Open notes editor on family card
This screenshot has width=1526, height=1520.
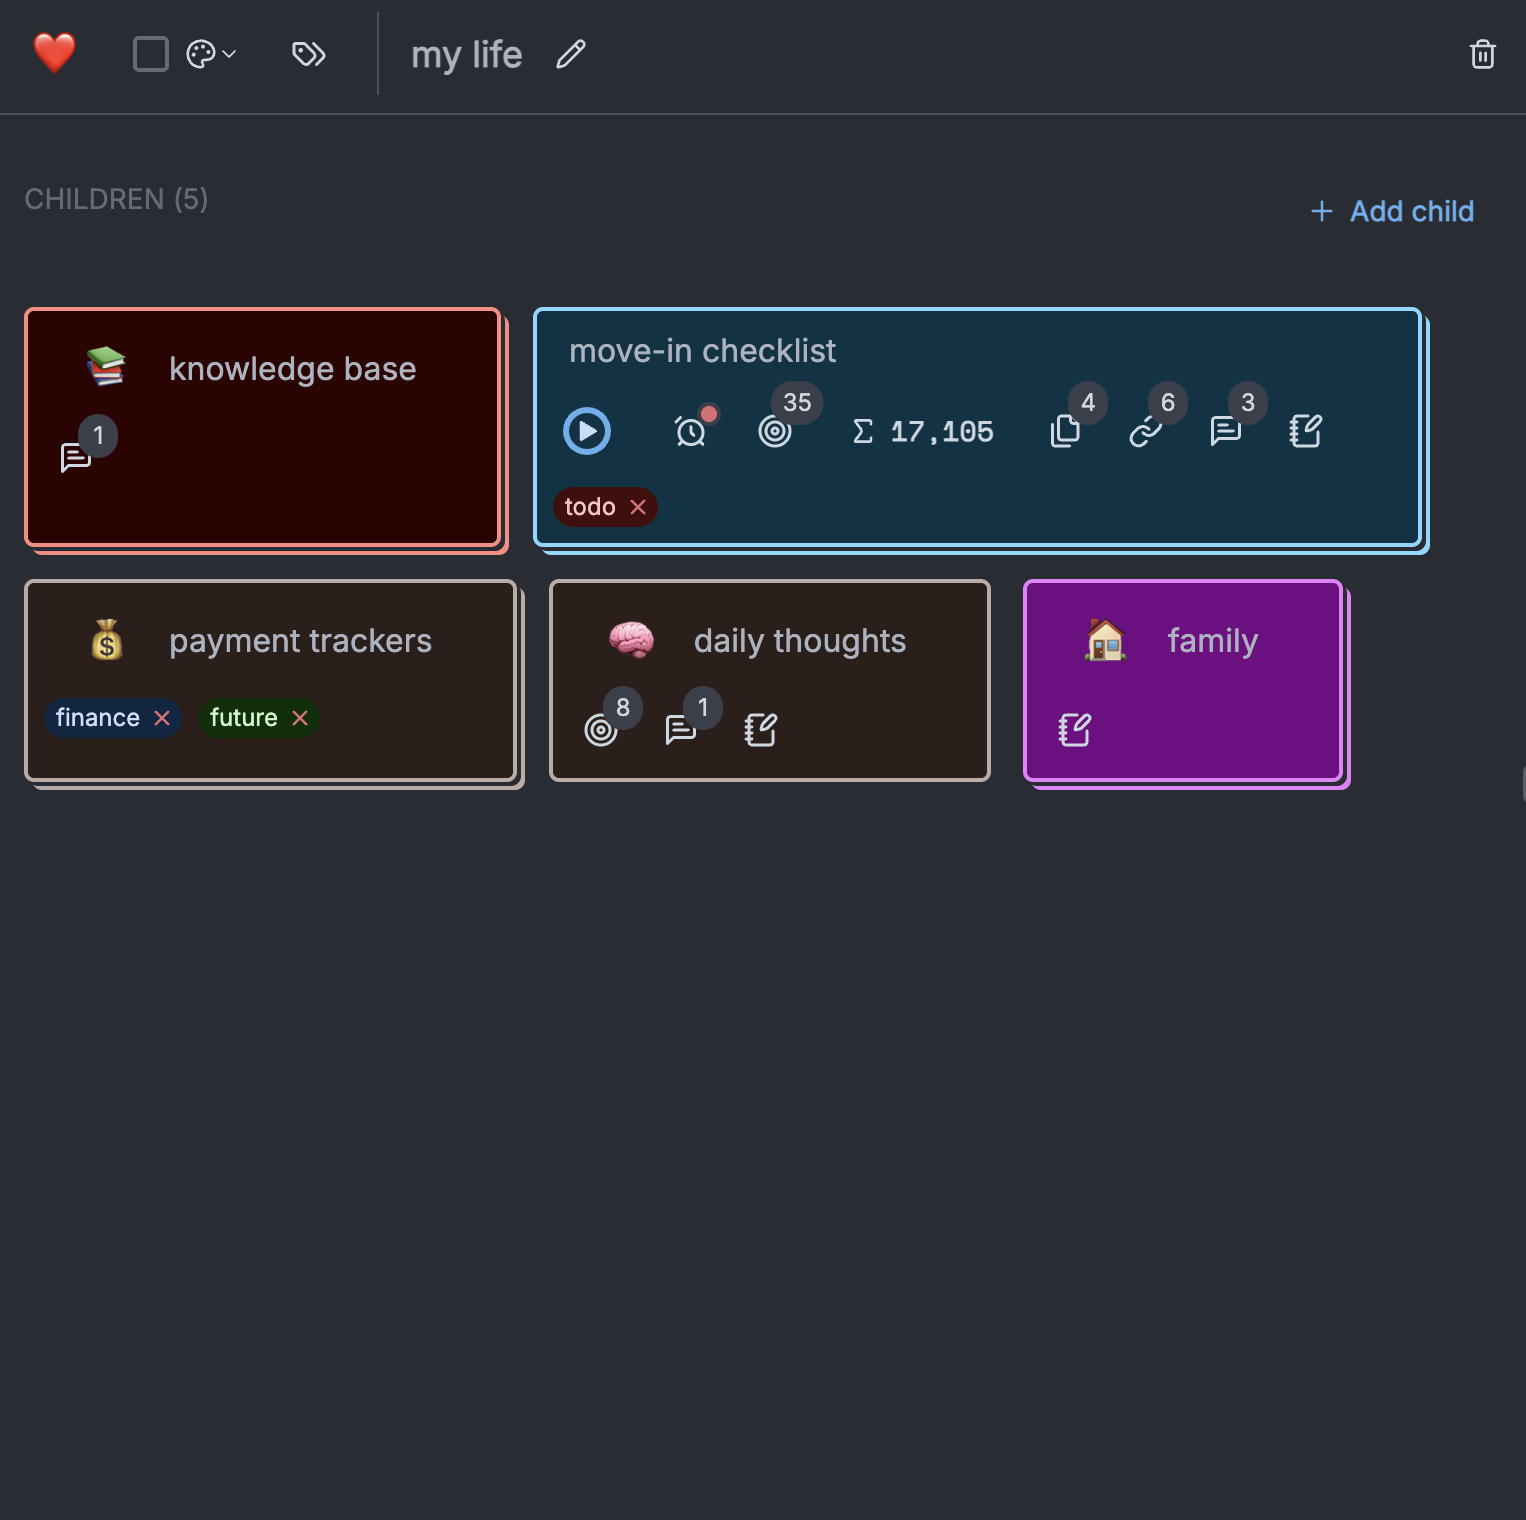pos(1075,730)
